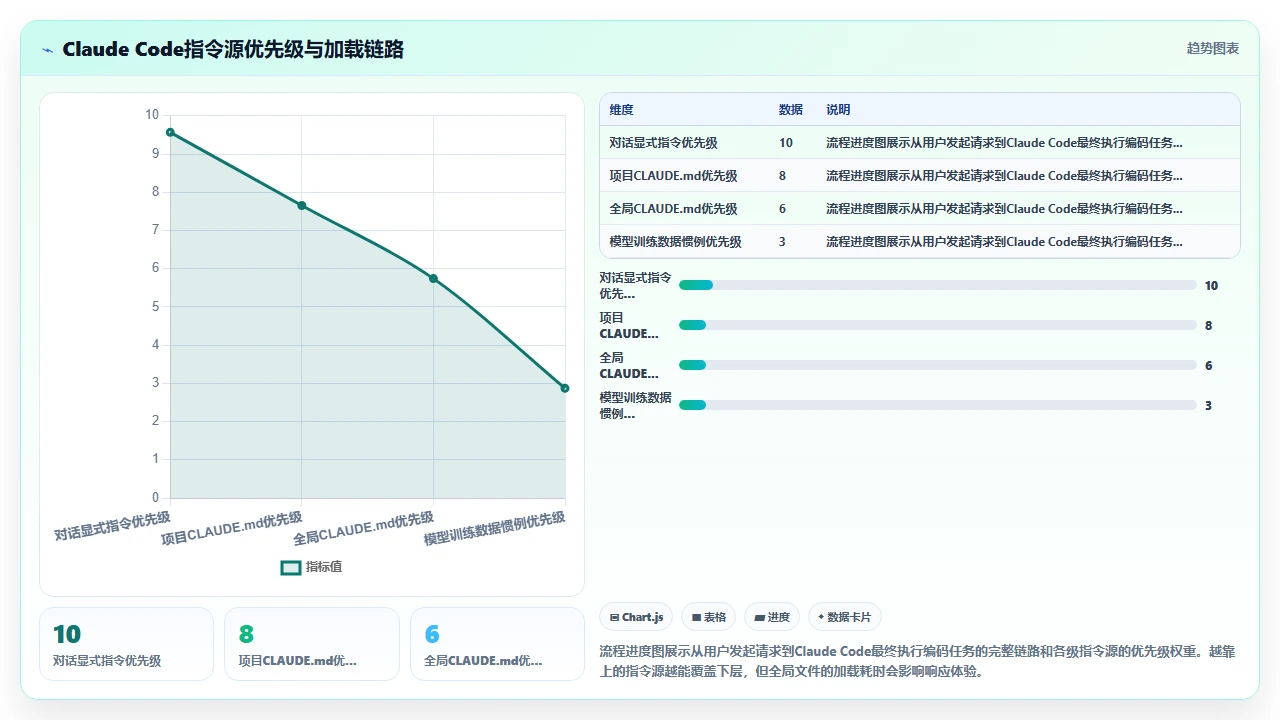
Task: Click value 10 in the table's 数据 column
Action: (786, 143)
